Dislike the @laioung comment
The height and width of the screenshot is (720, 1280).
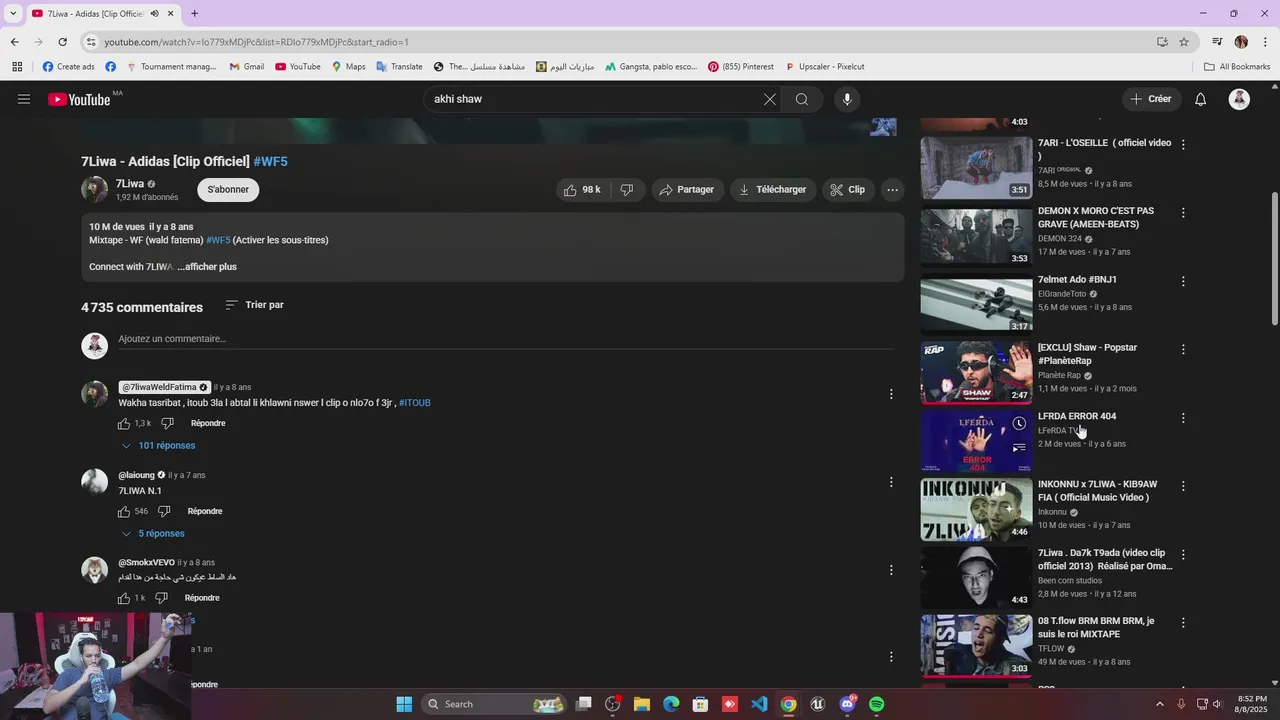pos(164,511)
